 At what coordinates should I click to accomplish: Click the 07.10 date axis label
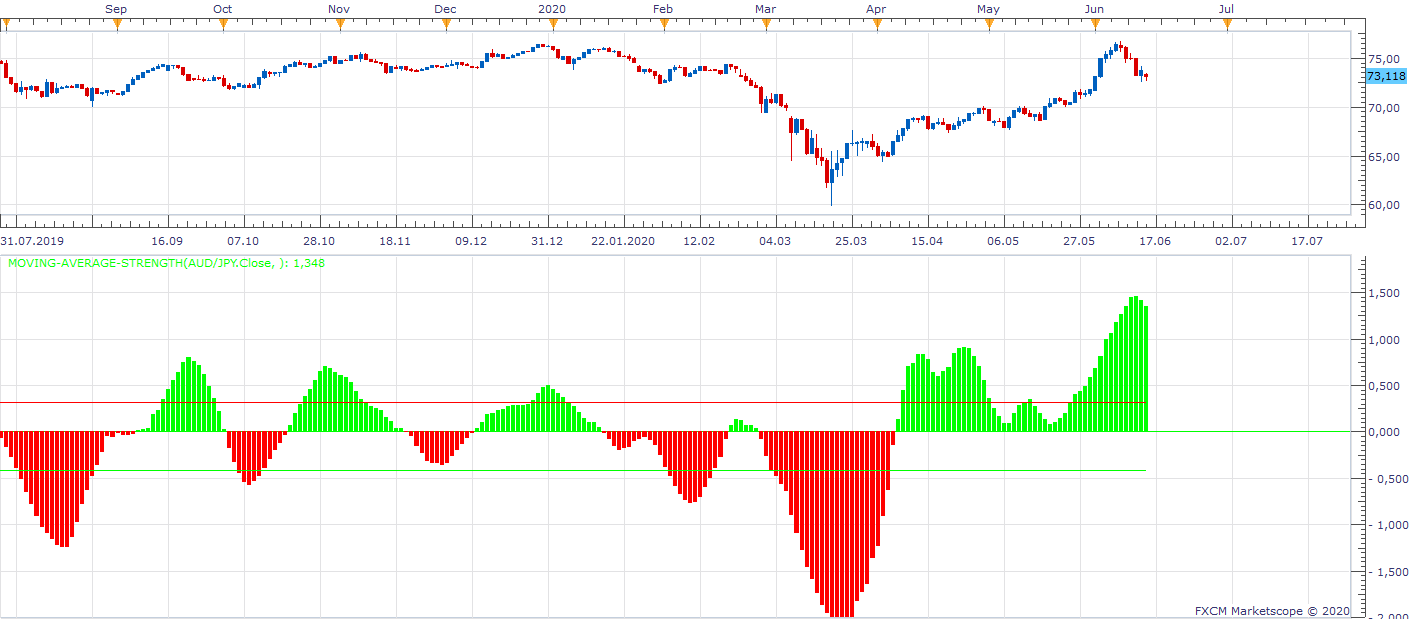click(x=243, y=241)
